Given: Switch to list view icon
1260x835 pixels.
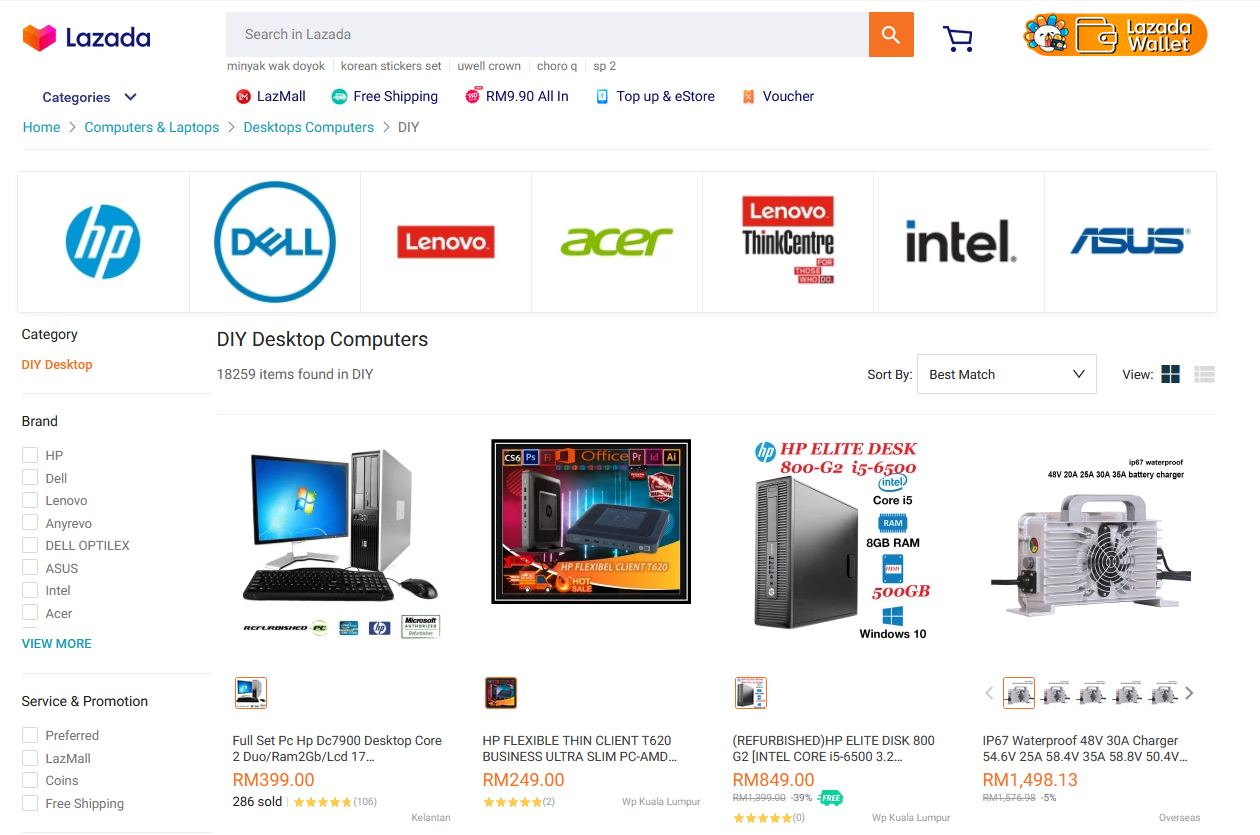Looking at the screenshot, I should click(x=1204, y=374).
